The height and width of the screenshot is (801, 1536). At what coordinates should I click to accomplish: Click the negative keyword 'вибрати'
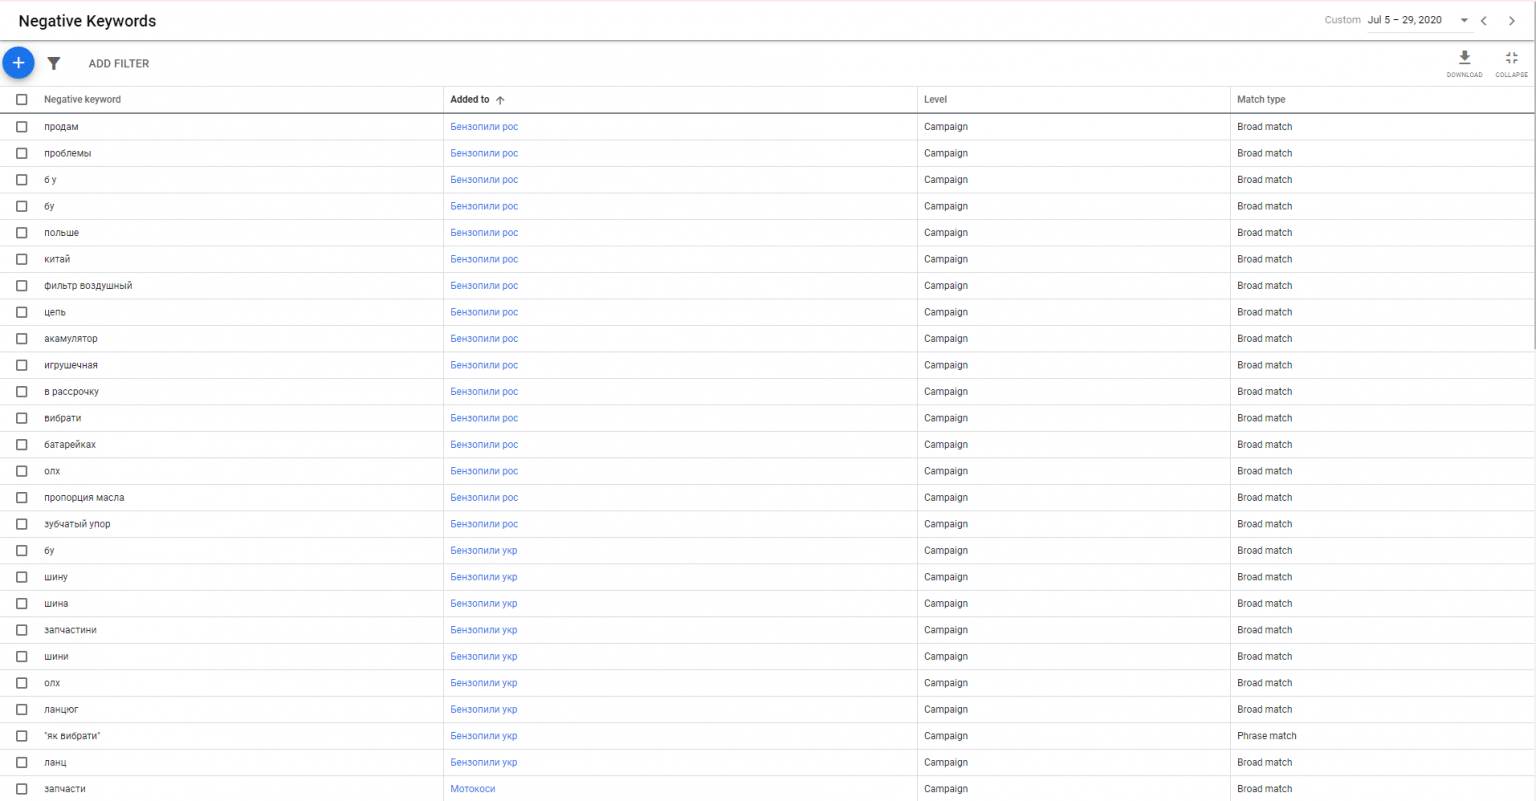(63, 418)
